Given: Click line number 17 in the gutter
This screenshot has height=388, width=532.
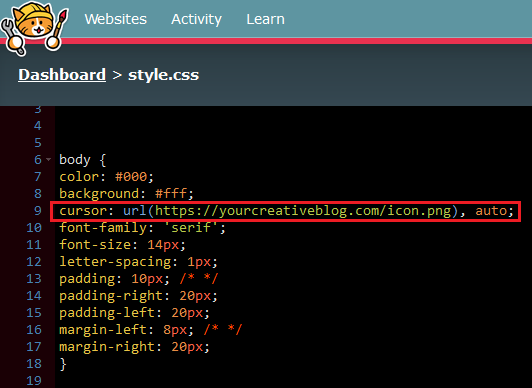Looking at the screenshot, I should click(x=34, y=347).
